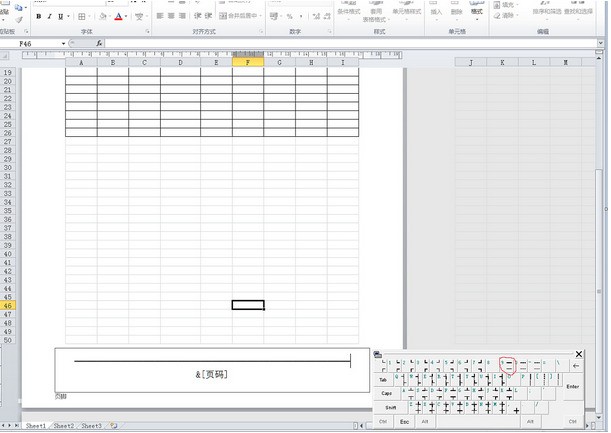Toggle the Caps key on soft keyboard
This screenshot has width=611, height=433.
pos(386,393)
